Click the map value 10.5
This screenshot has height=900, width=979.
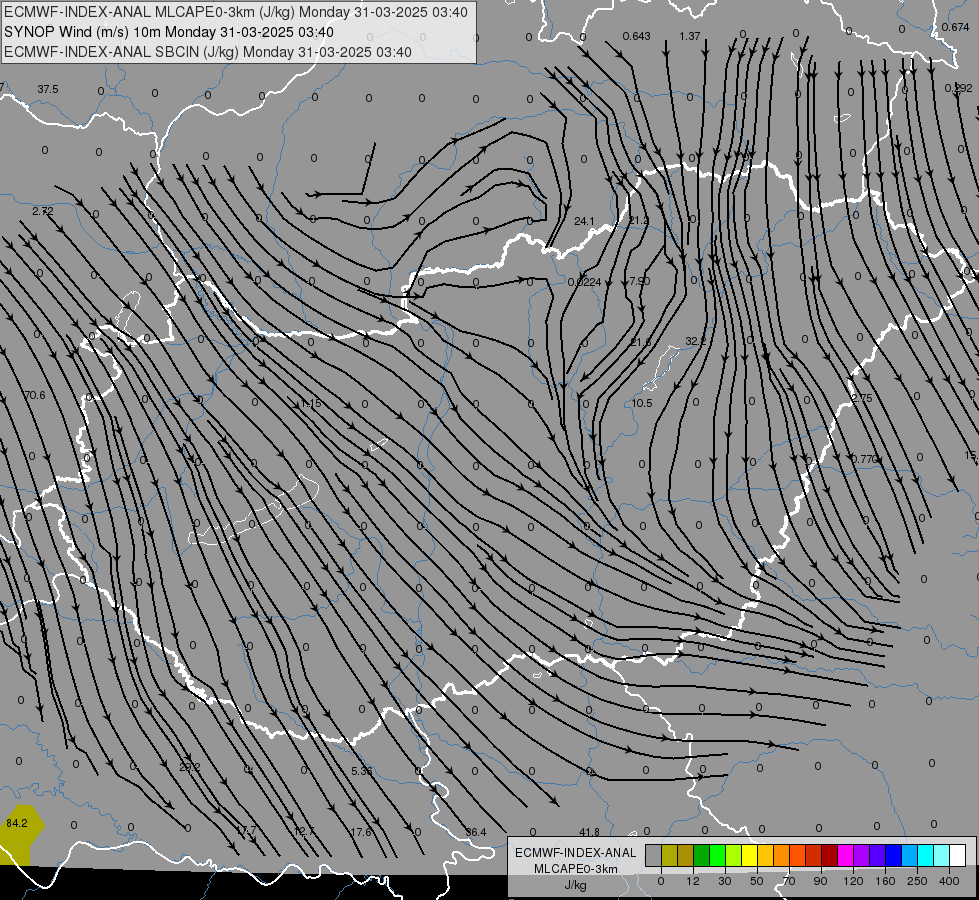pos(641,403)
